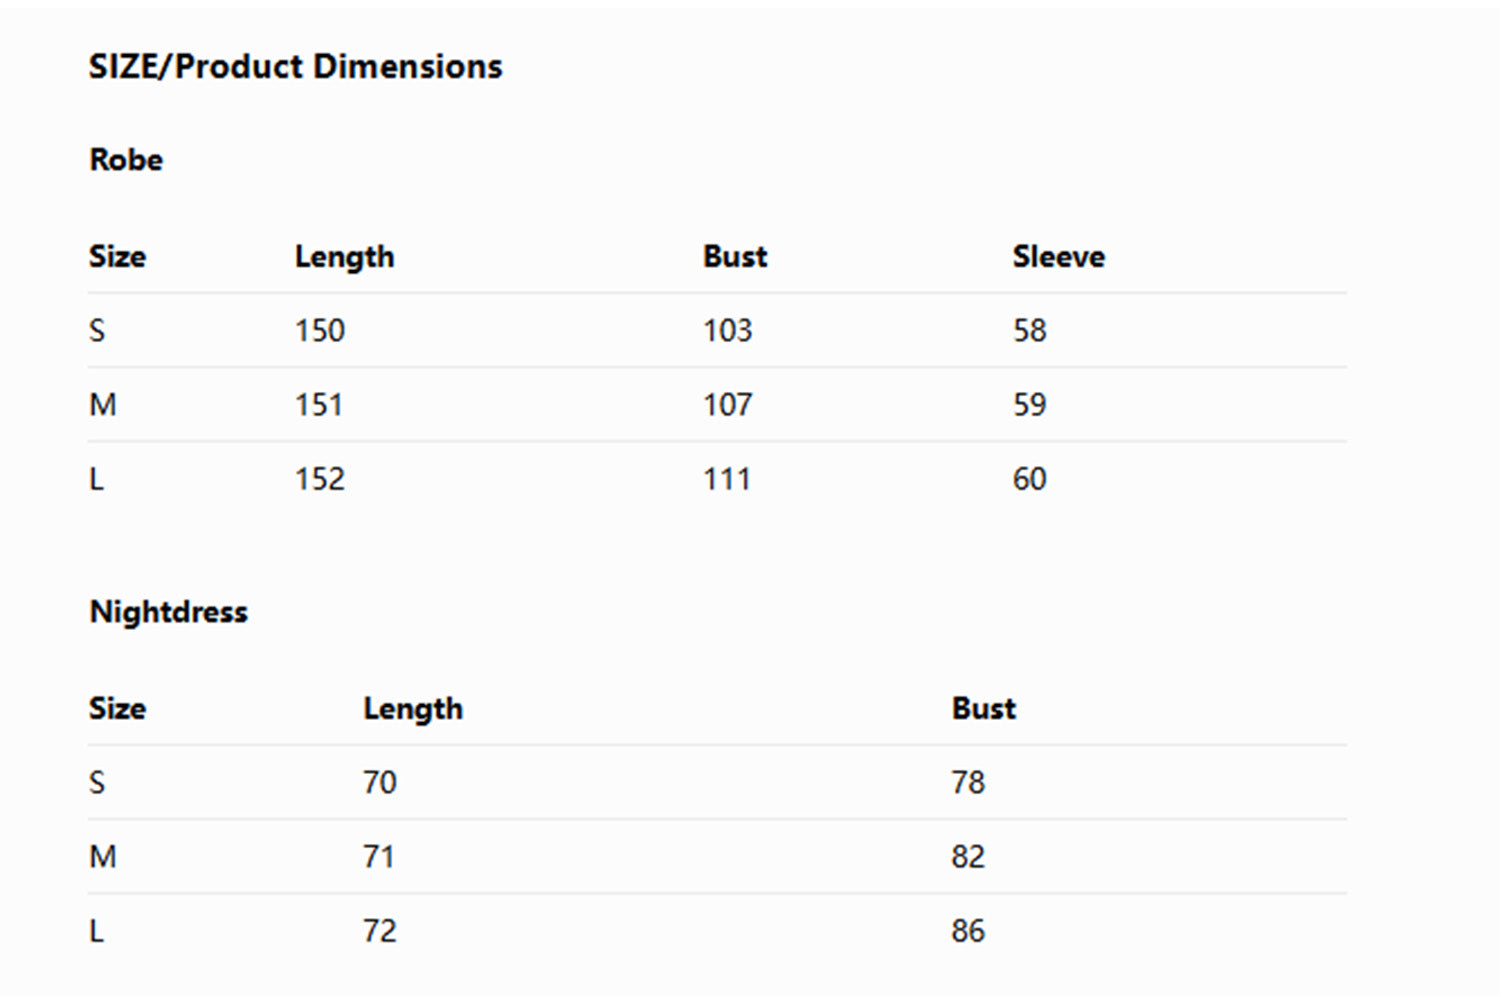Click Nightdress bust value 82
The height and width of the screenshot is (1004, 1500).
[x=968, y=857]
